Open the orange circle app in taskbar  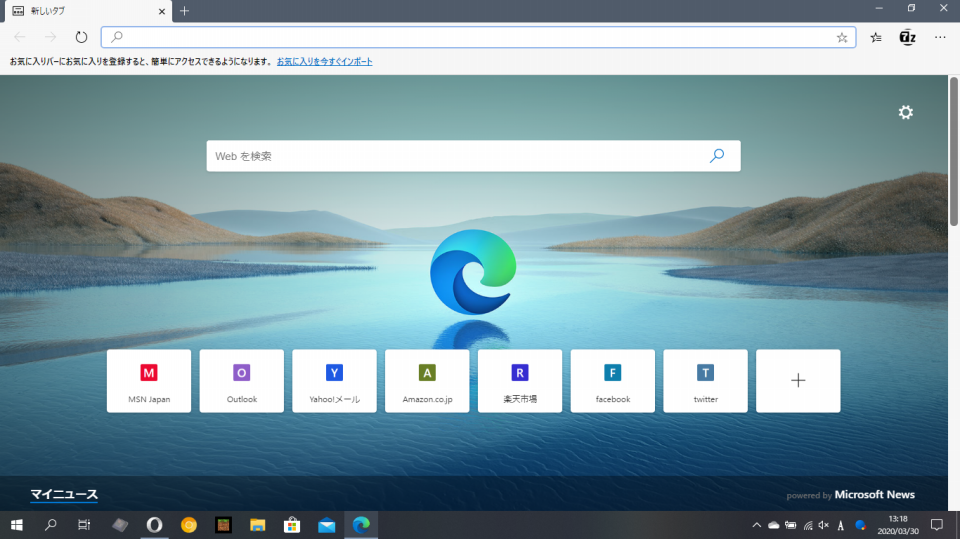click(189, 525)
